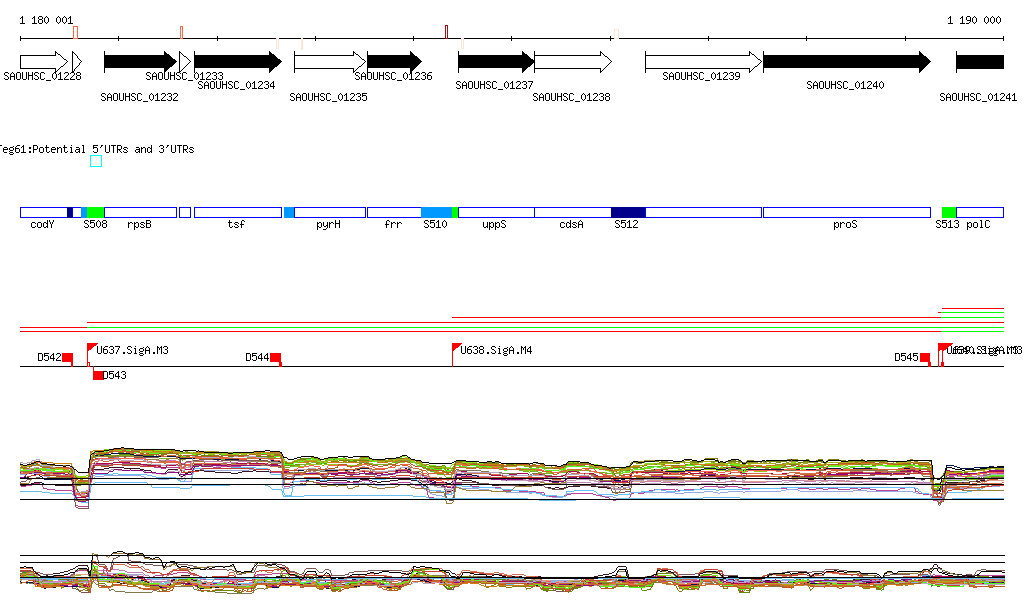Click the light blue S510 segment
The width and height of the screenshot is (1024, 611).
click(x=436, y=212)
